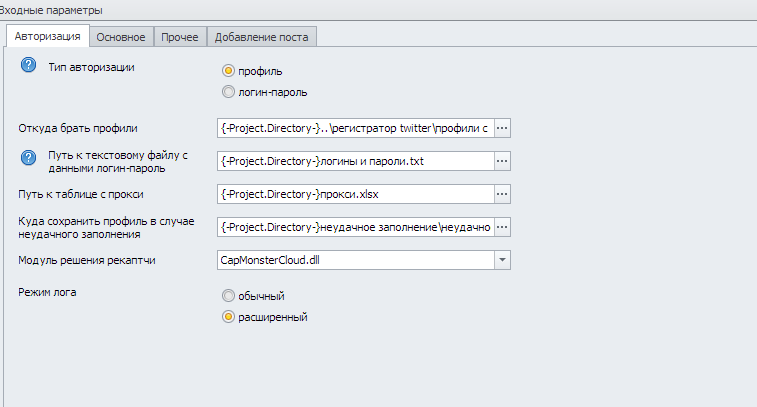Expand the captcha module dropdown arrow
This screenshot has height=407, width=757.
coord(503,260)
